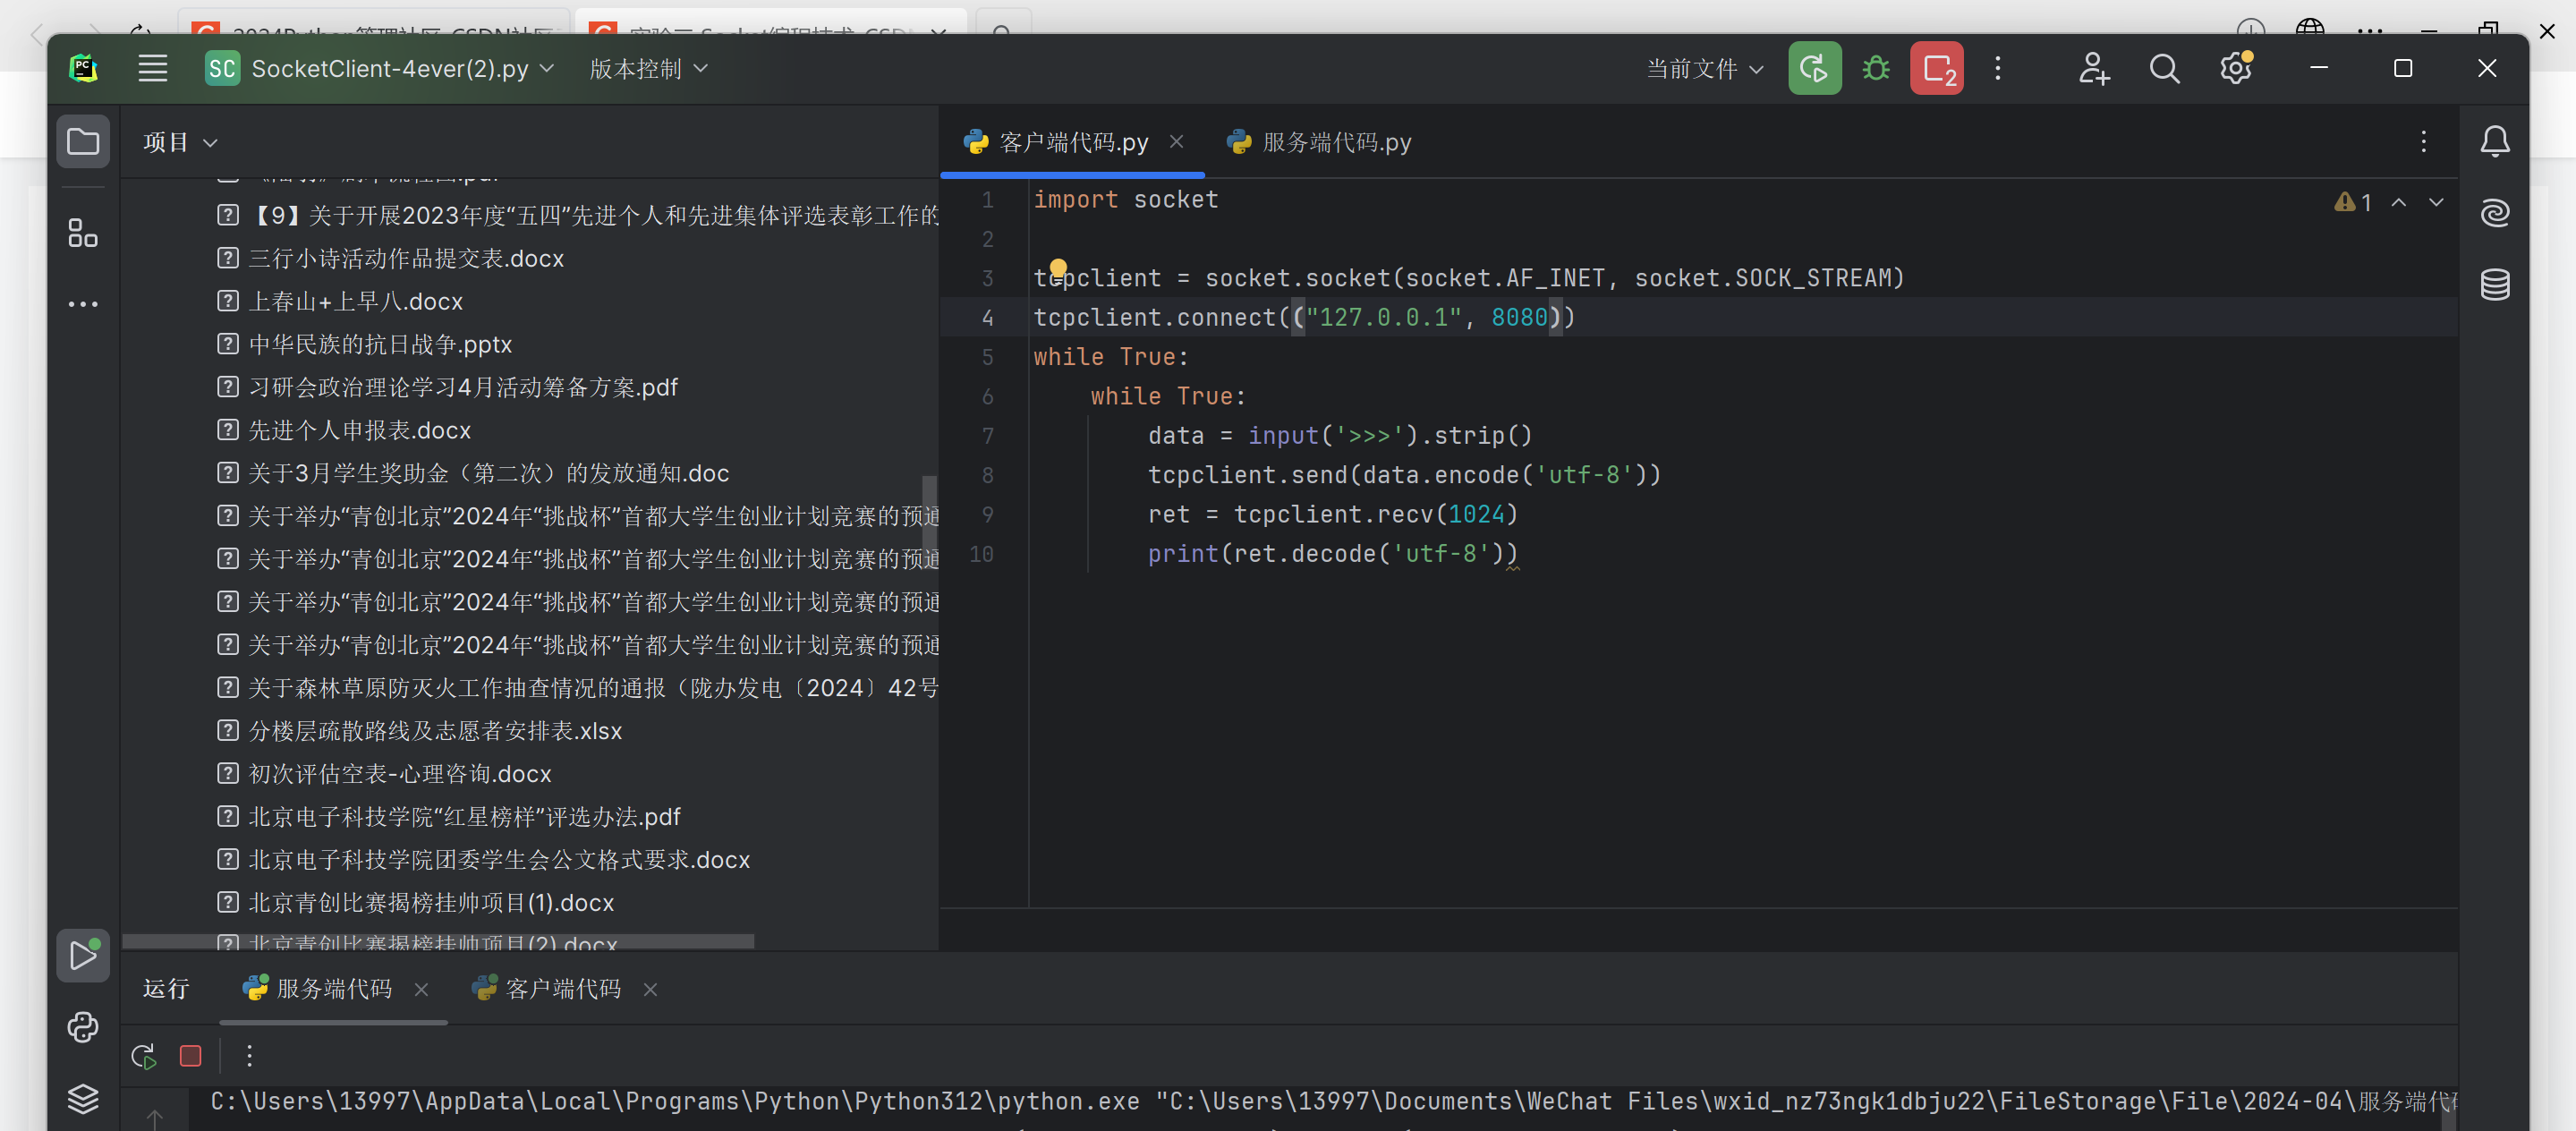Screen dimensions: 2576x1131
Task: Open IDE settings gear
Action: [x=2236, y=68]
